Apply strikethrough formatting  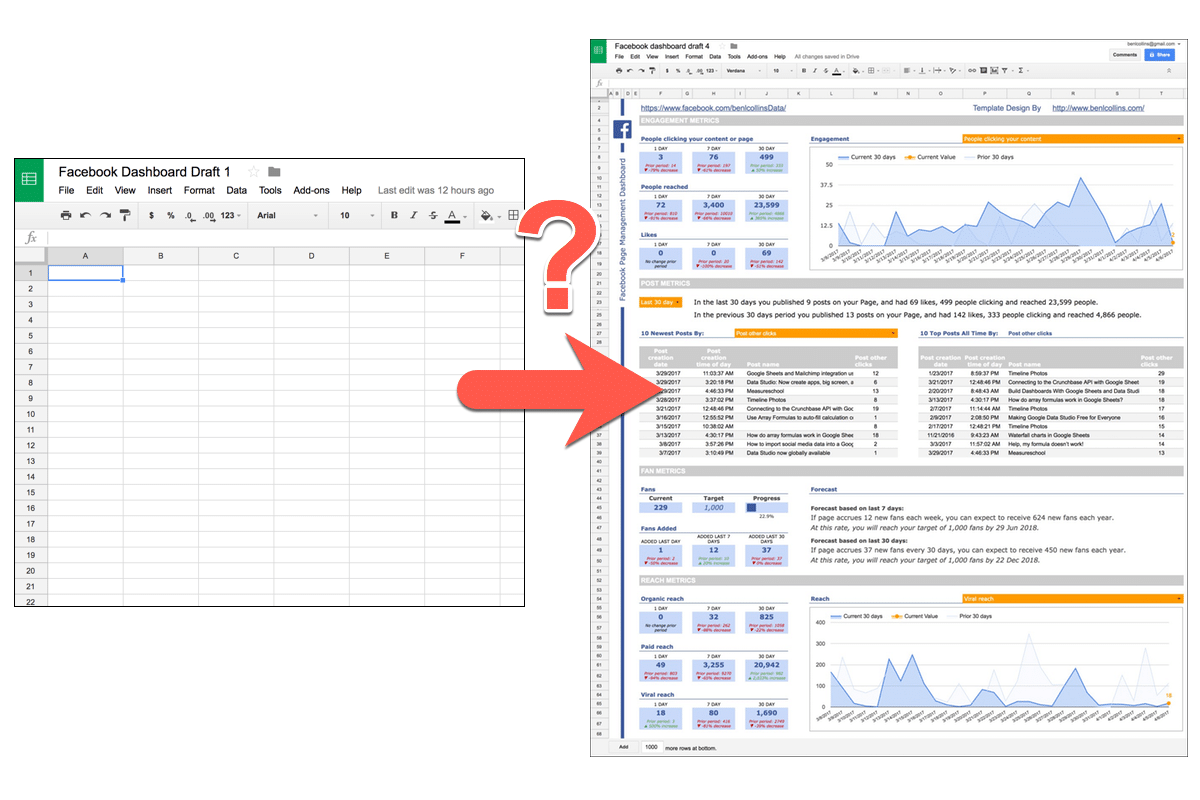432,215
